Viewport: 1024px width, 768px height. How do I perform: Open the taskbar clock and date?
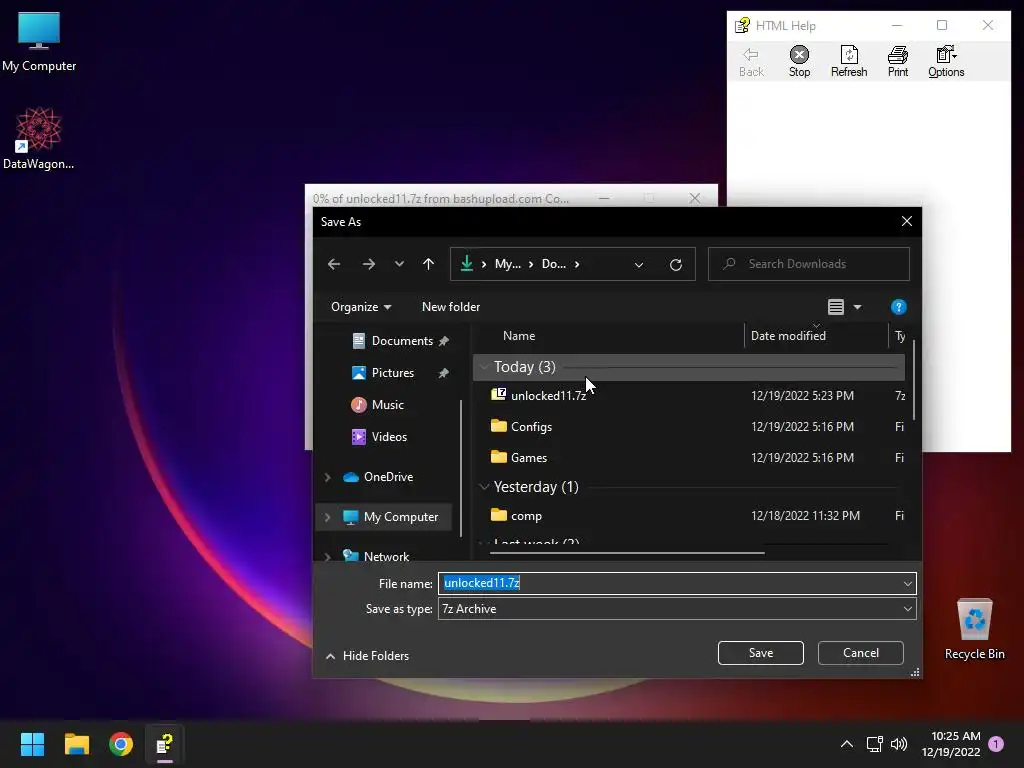coord(951,744)
